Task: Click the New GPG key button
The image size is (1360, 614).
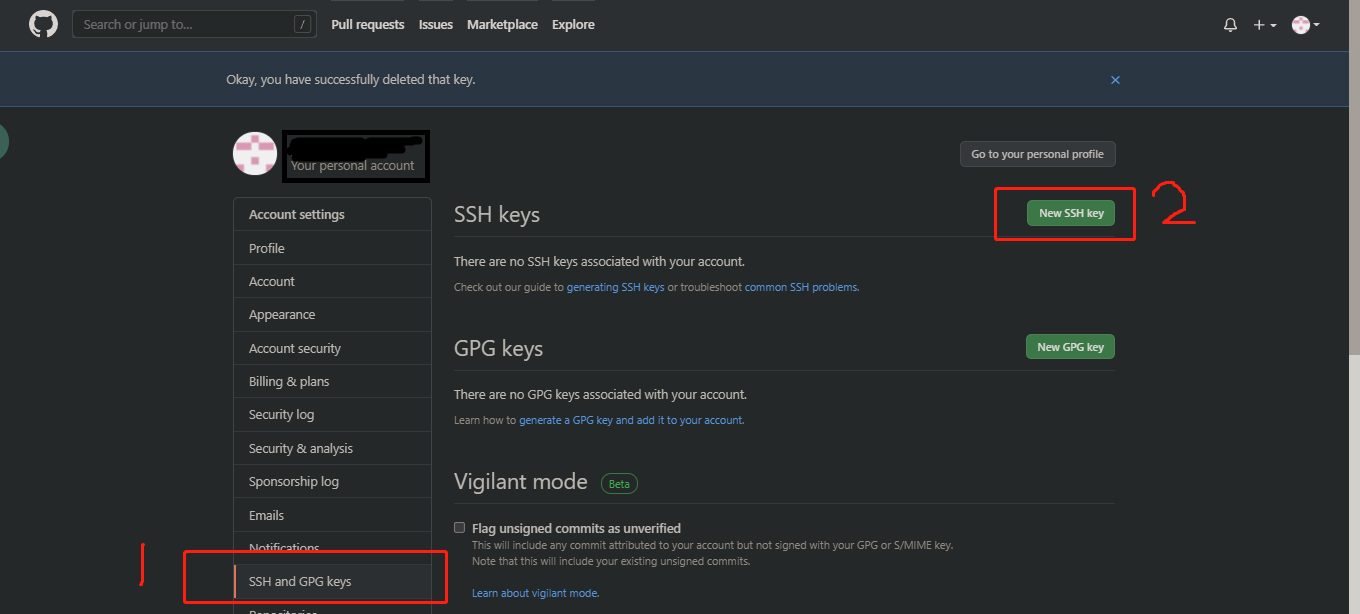Action: point(1070,347)
